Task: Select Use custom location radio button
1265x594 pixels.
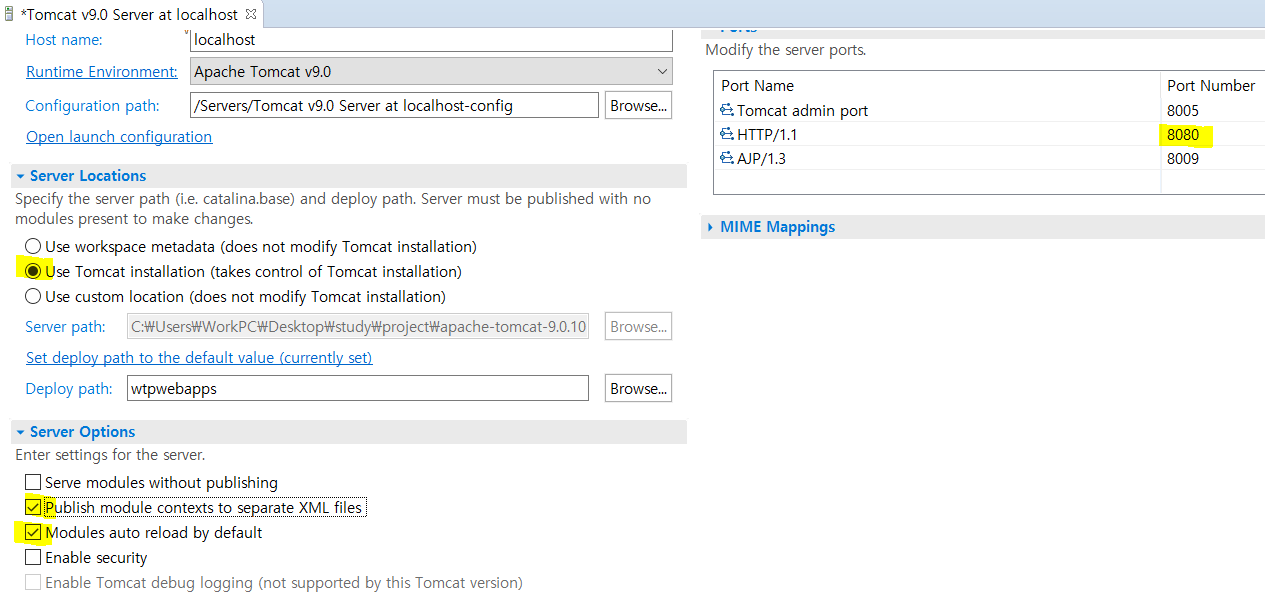Action: 33,296
